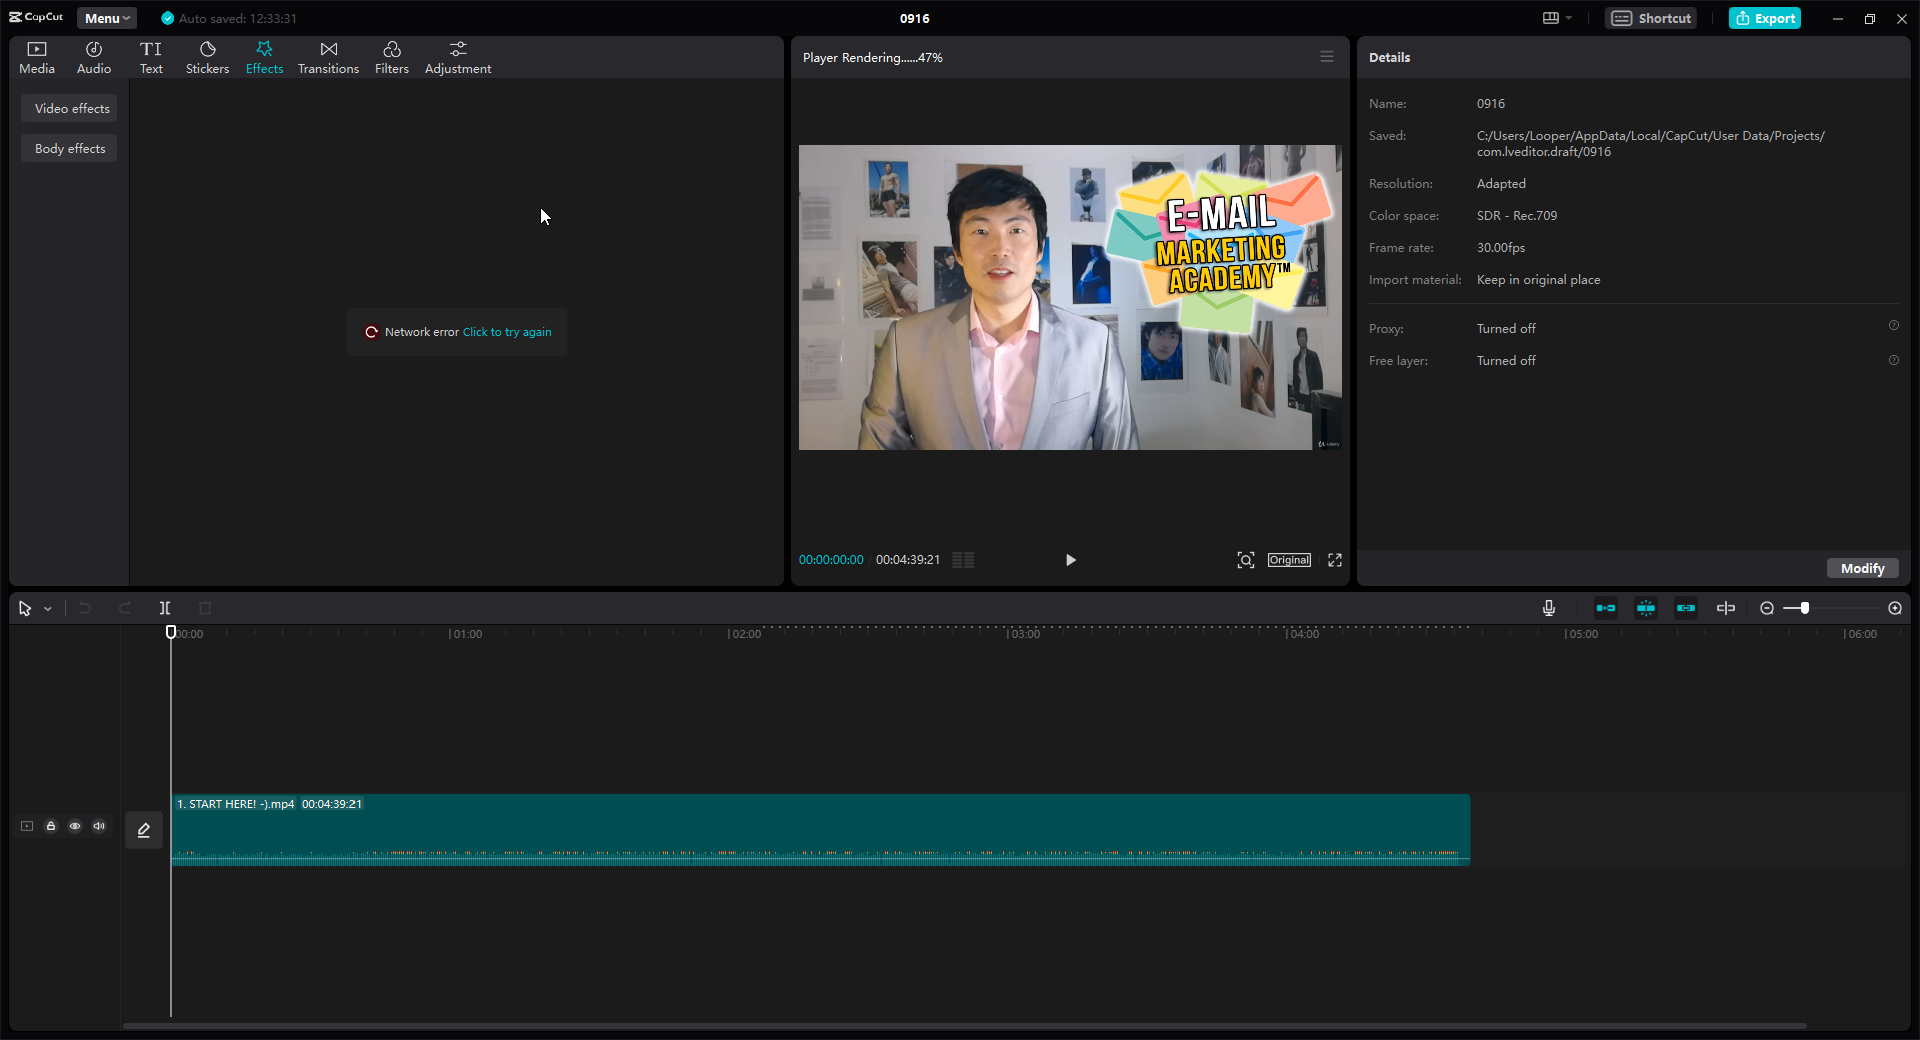Screen dimensions: 1920x1040
Task: Open the Filters tab
Action: click(392, 58)
